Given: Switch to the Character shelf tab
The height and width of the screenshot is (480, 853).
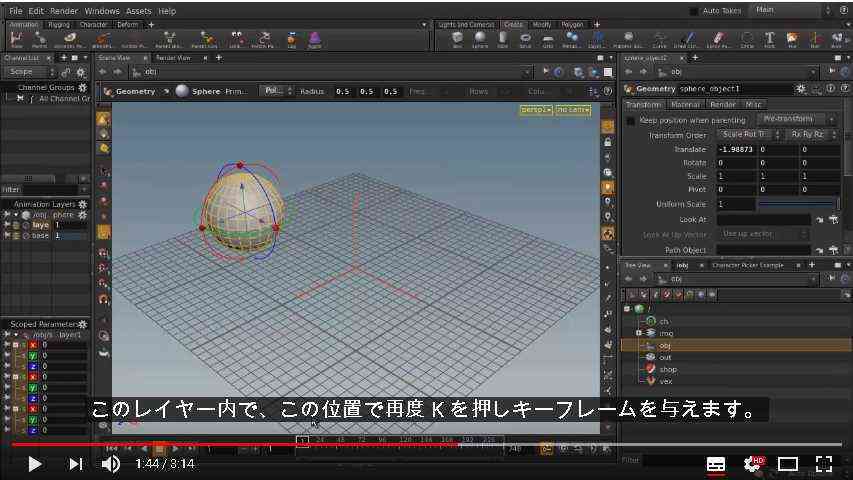Looking at the screenshot, I should click(93, 24).
